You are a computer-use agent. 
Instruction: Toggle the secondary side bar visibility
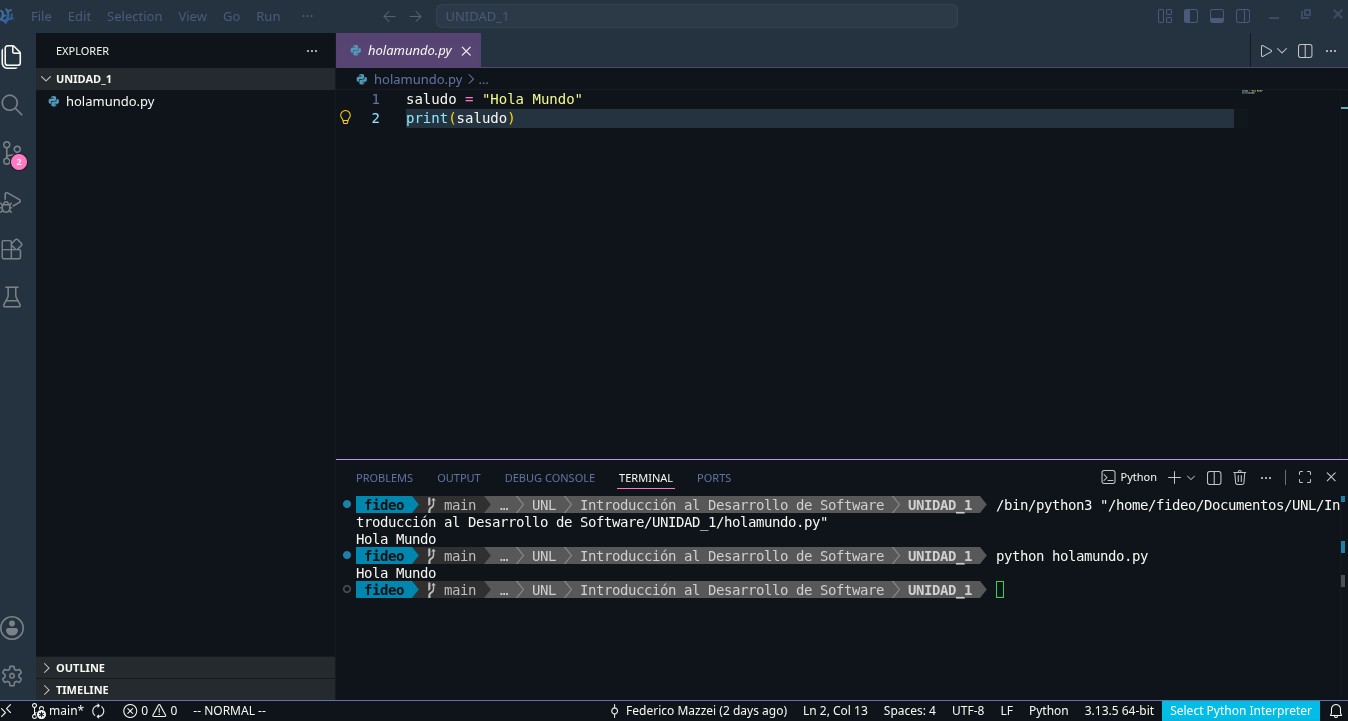1243,16
